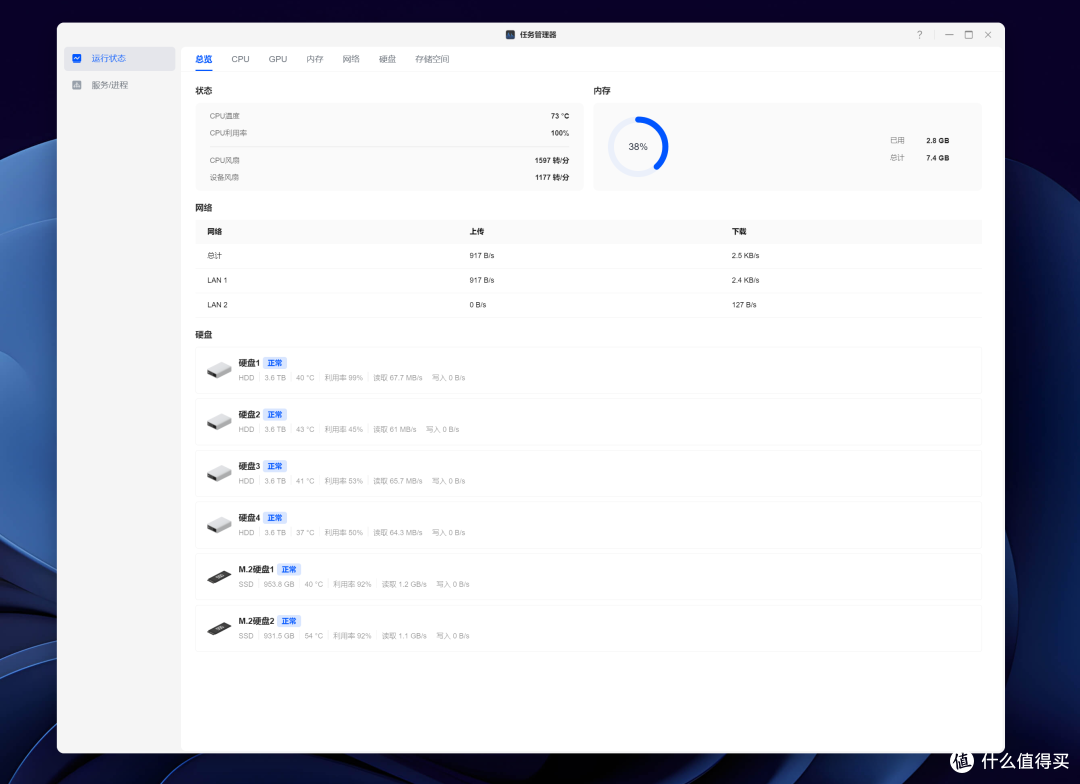Click the 正常 badge next to 硬盘1

pyautogui.click(x=275, y=363)
